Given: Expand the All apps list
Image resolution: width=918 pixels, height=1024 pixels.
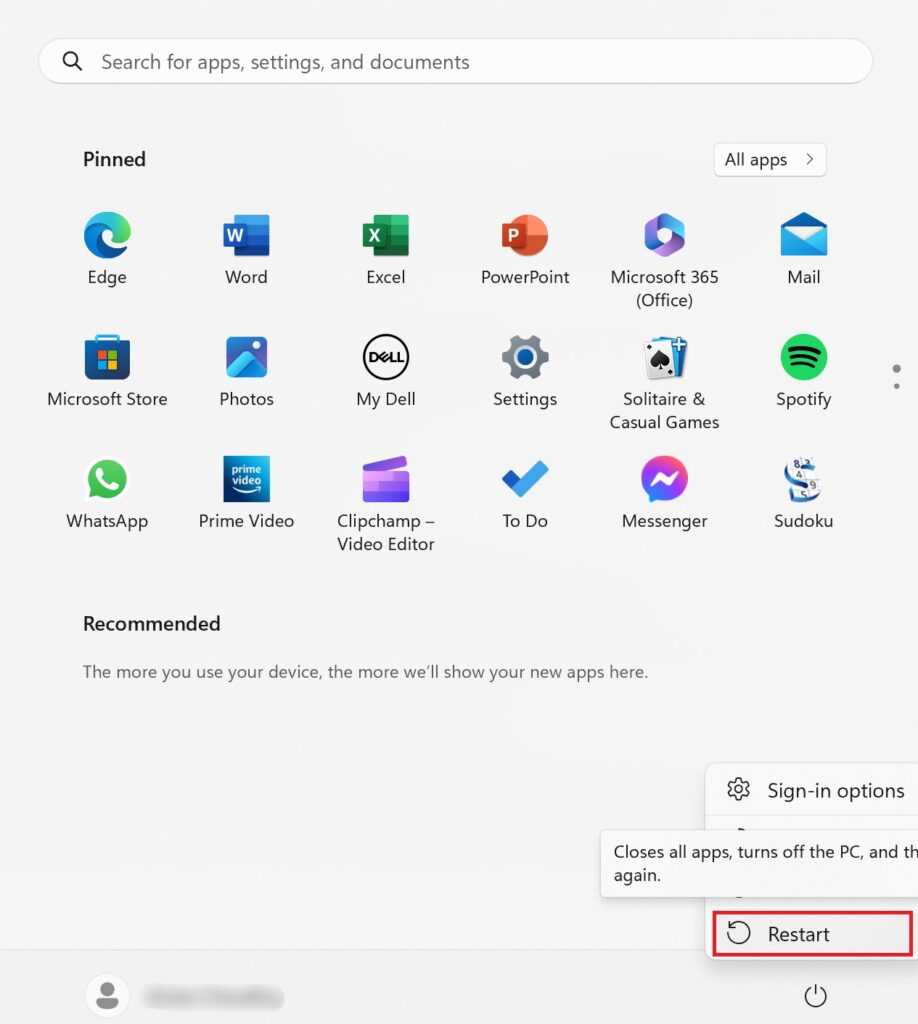Looking at the screenshot, I should click(x=769, y=160).
